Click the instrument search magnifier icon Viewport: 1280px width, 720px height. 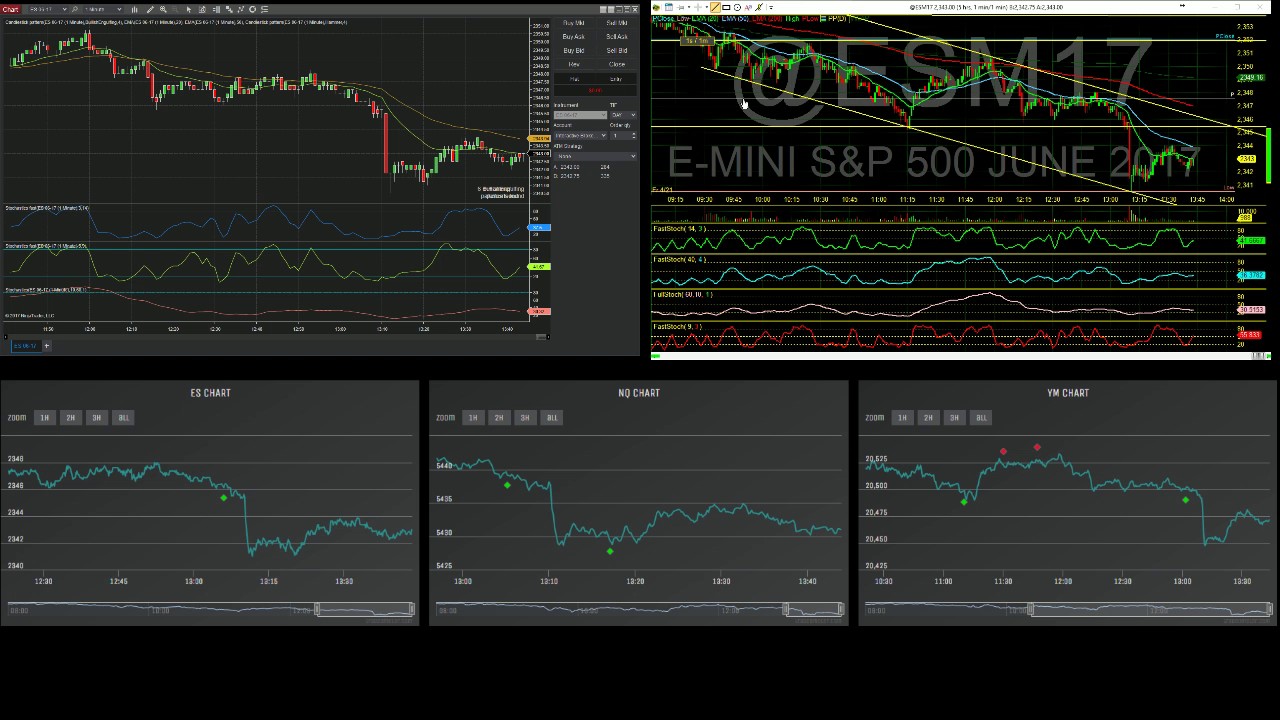click(x=75, y=9)
